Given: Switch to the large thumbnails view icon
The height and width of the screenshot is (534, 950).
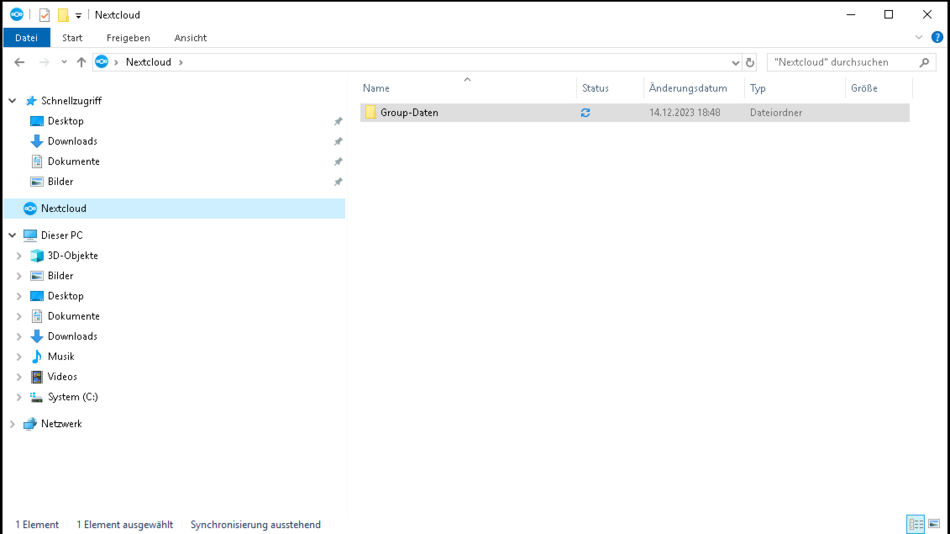Looking at the screenshot, I should [934, 524].
